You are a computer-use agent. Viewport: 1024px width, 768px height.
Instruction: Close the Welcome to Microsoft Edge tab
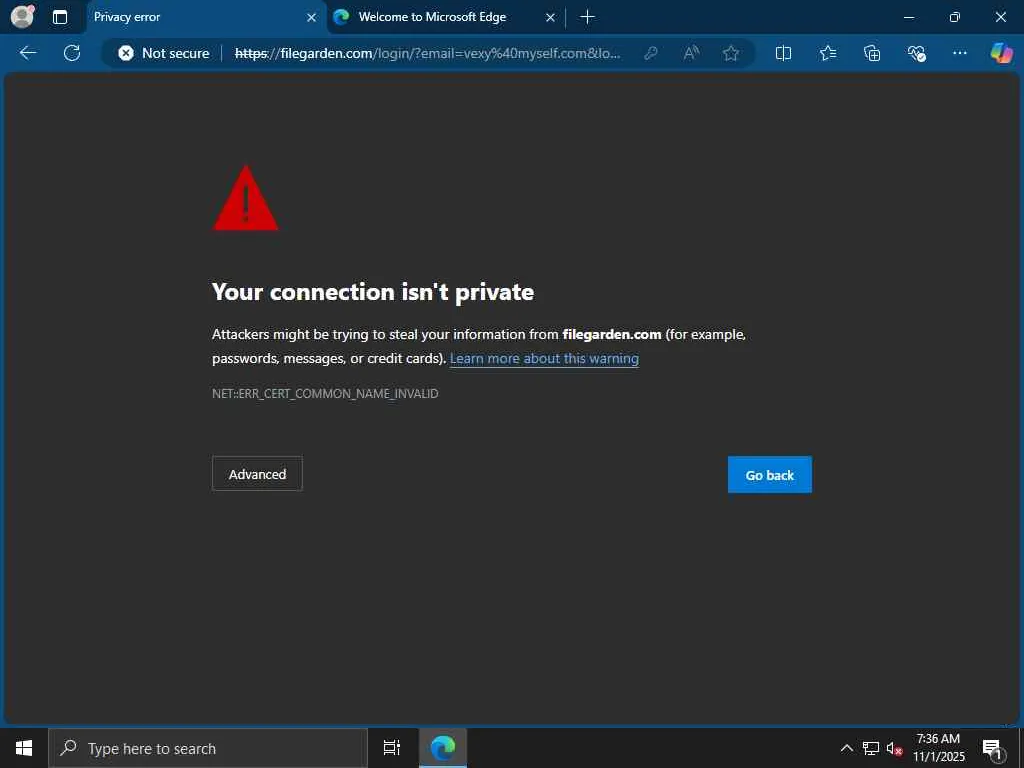point(550,18)
